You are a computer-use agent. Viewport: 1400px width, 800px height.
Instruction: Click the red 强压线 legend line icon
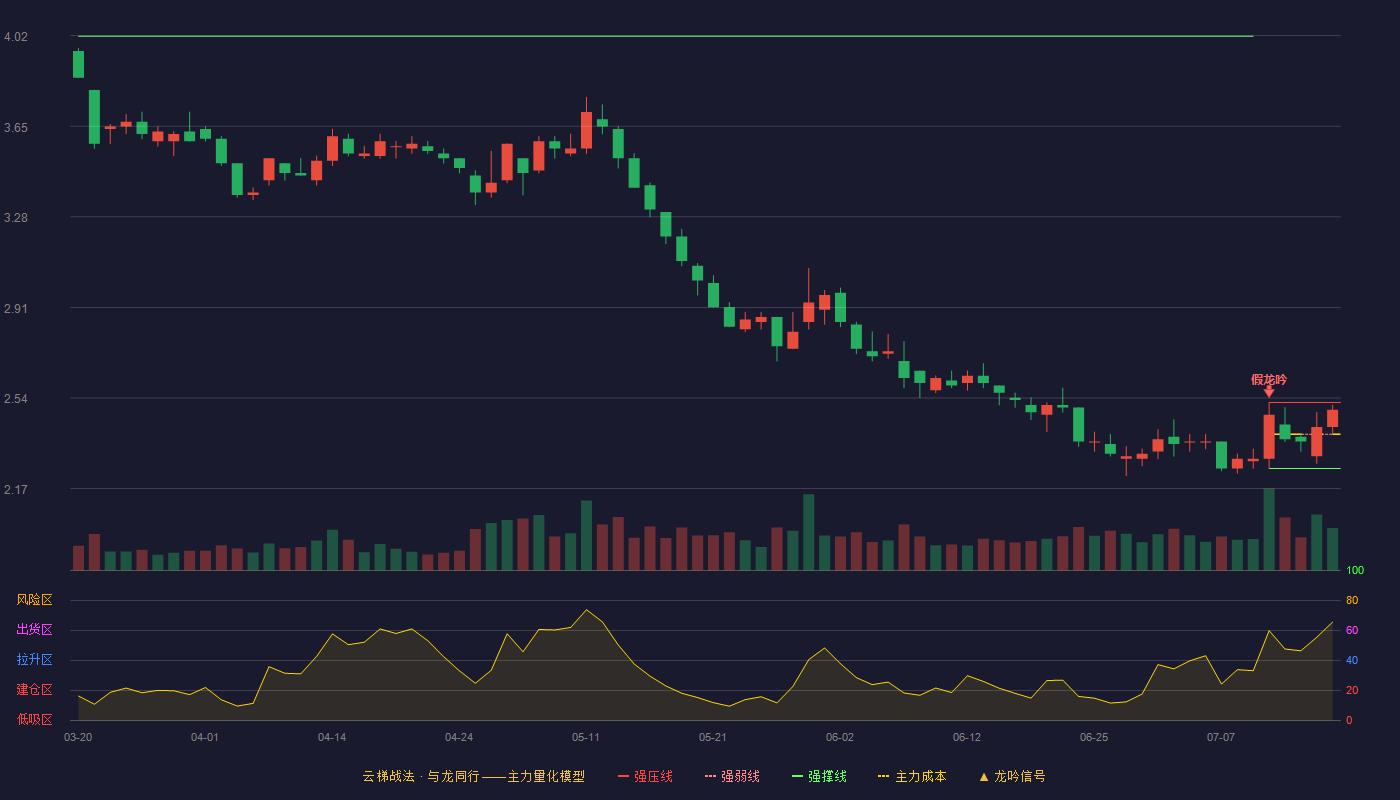click(623, 776)
